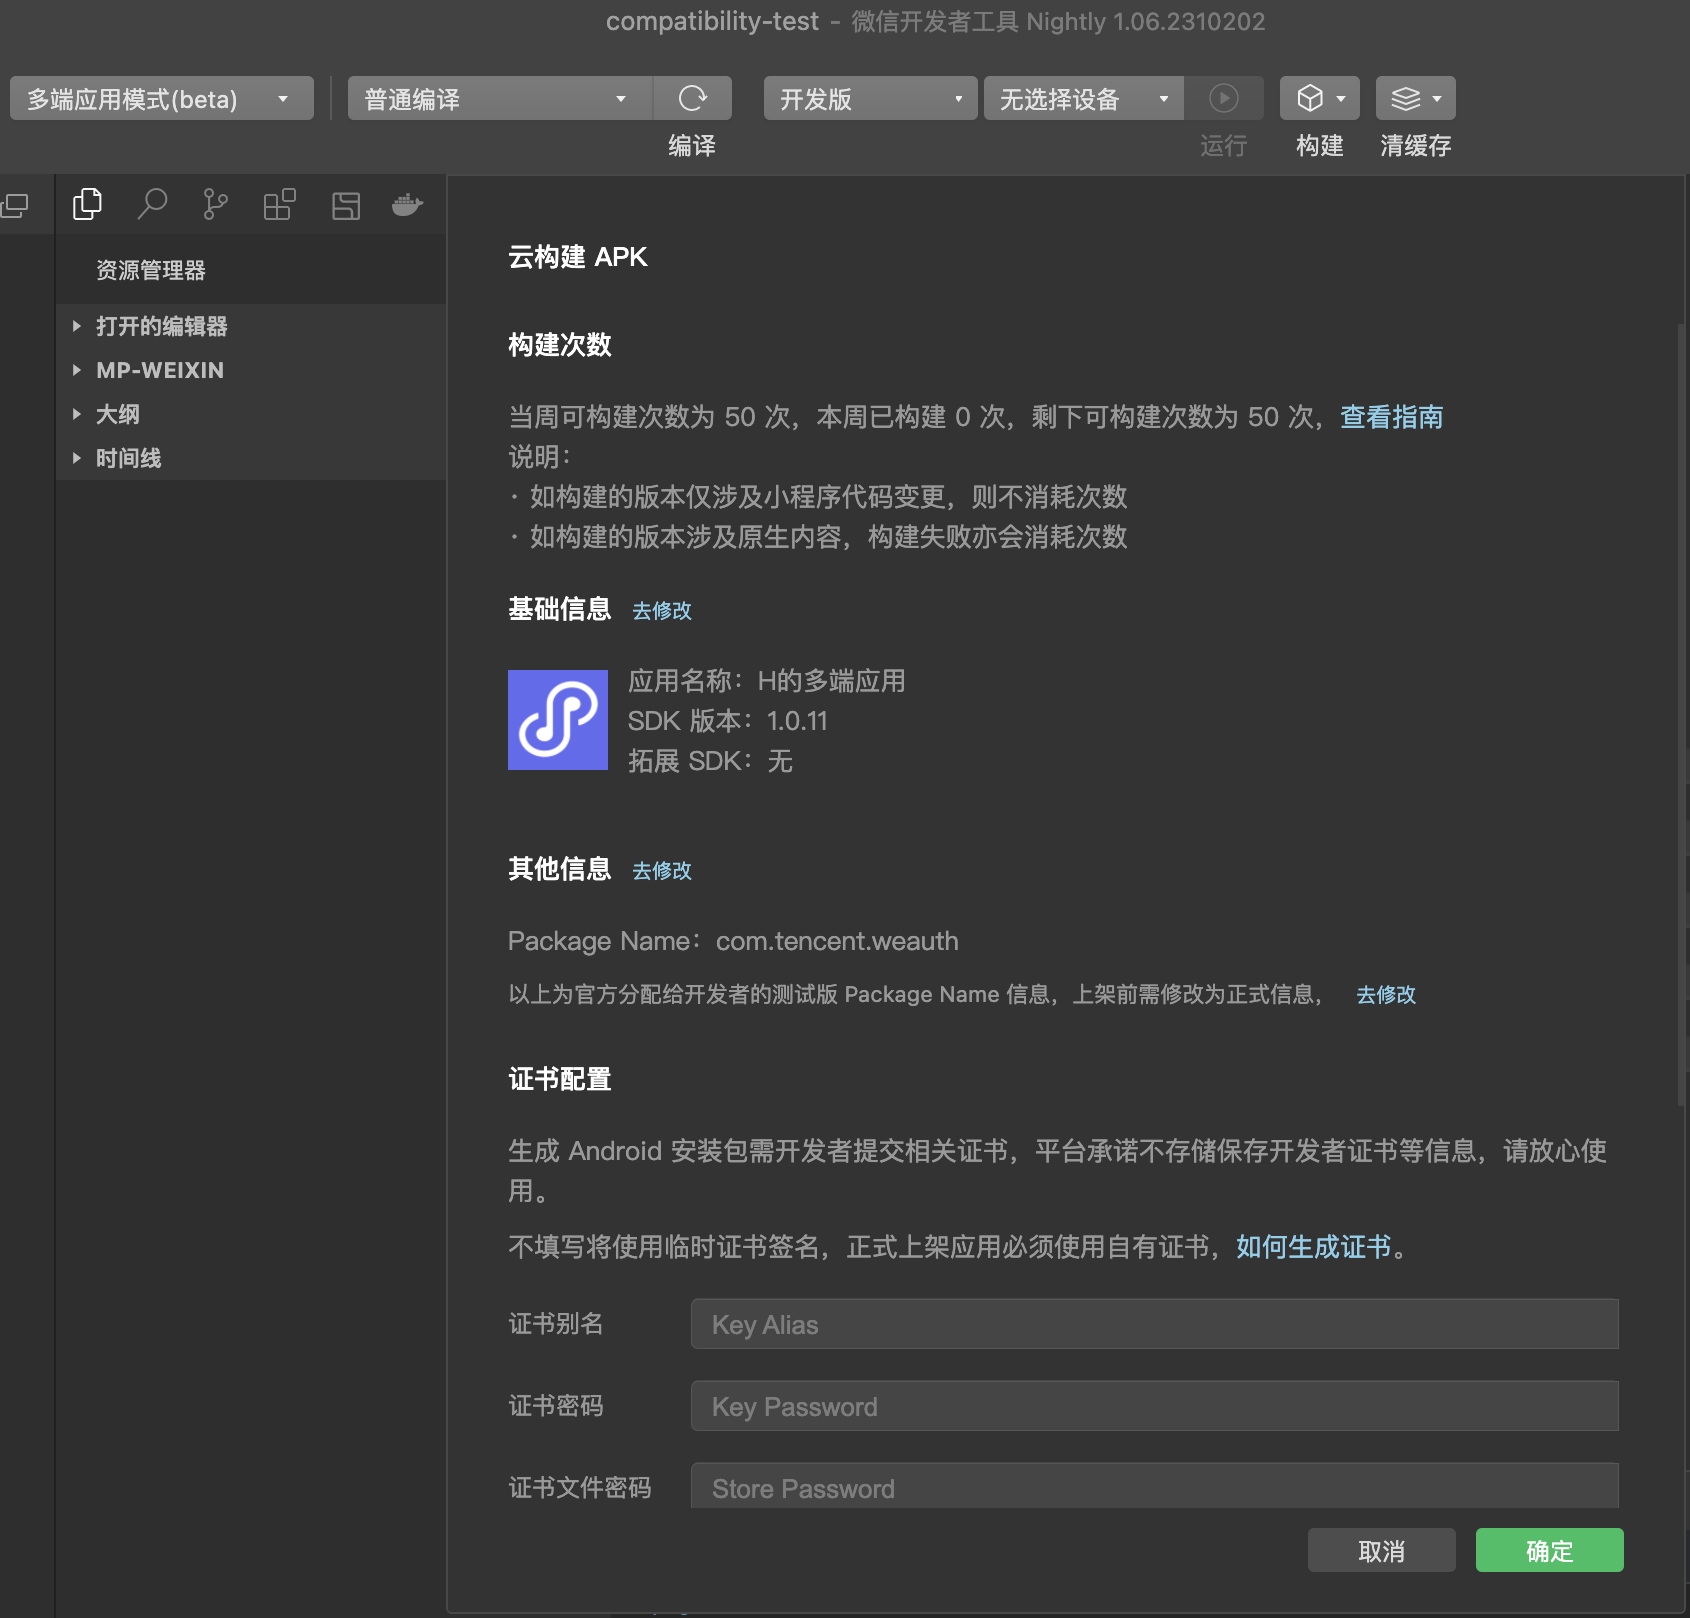Expand the 大纲 outline section
This screenshot has height=1618, width=1690.
[x=252, y=414]
